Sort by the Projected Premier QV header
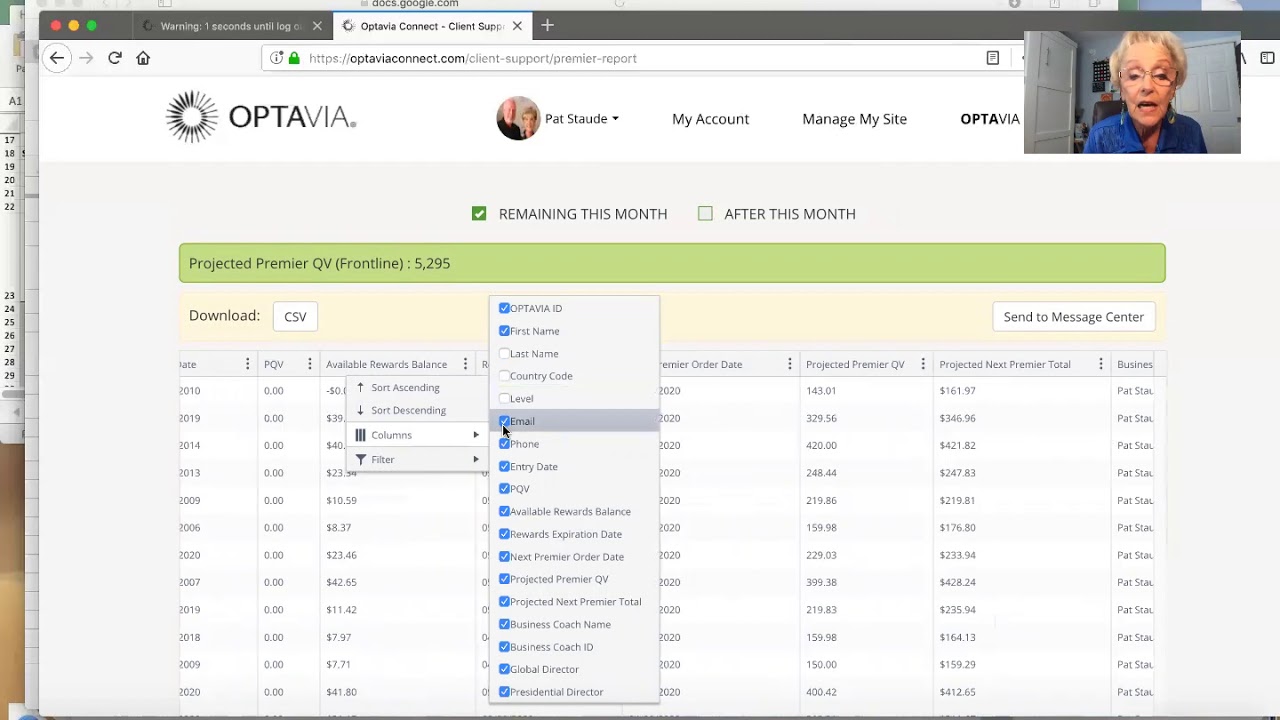Viewport: 1280px width, 720px height. click(855, 364)
